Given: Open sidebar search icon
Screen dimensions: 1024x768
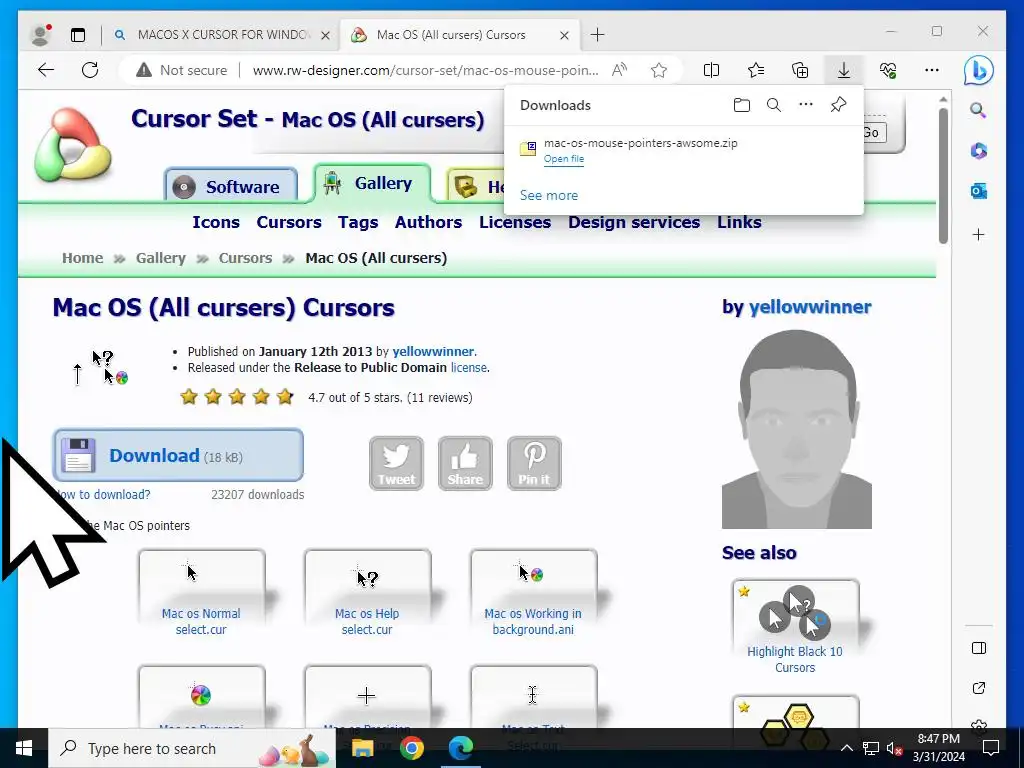Looking at the screenshot, I should tap(978, 110).
